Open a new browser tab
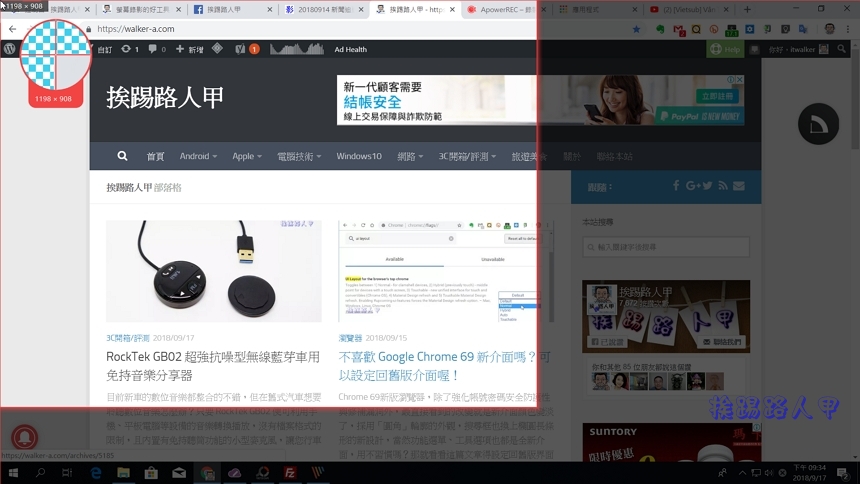860x484 pixels. coord(747,9)
